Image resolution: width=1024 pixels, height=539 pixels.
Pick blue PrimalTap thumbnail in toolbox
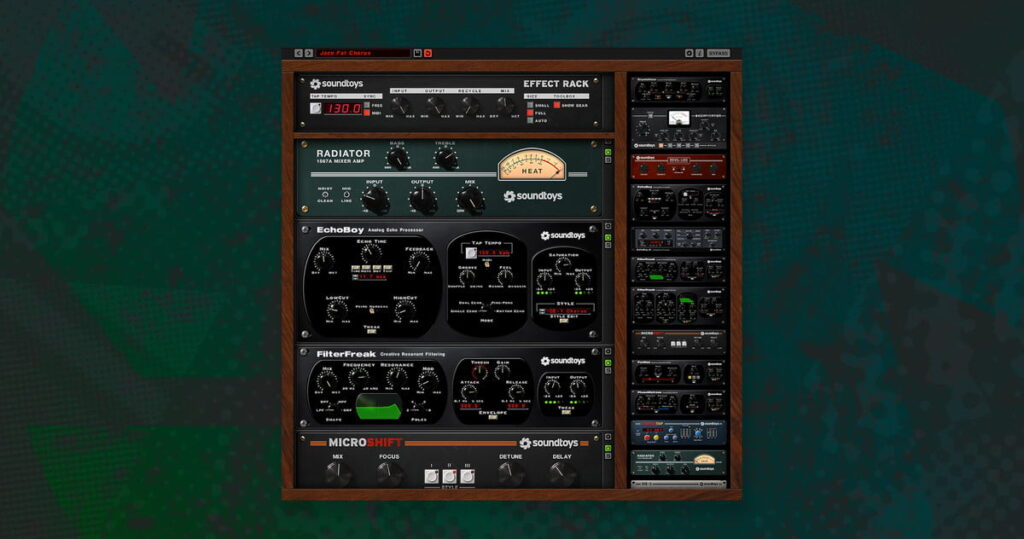tap(679, 433)
